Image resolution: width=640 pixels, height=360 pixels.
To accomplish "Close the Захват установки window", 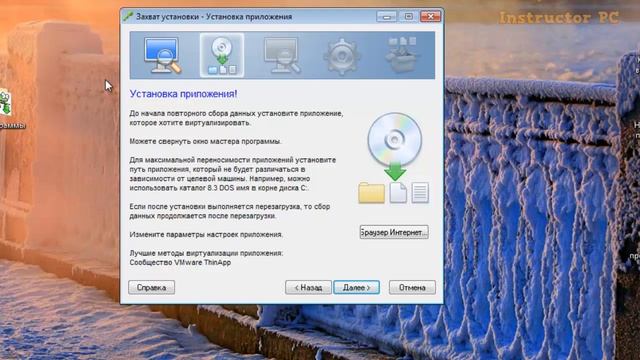I will pos(430,16).
